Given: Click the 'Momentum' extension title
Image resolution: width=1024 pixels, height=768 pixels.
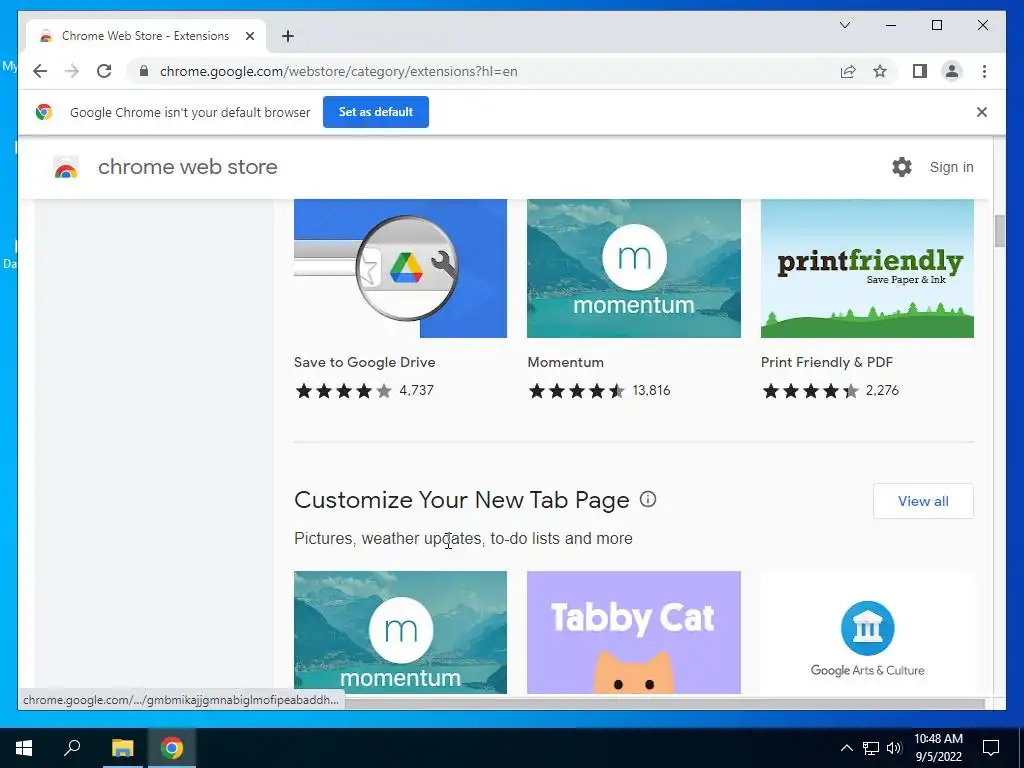Looking at the screenshot, I should [566, 362].
